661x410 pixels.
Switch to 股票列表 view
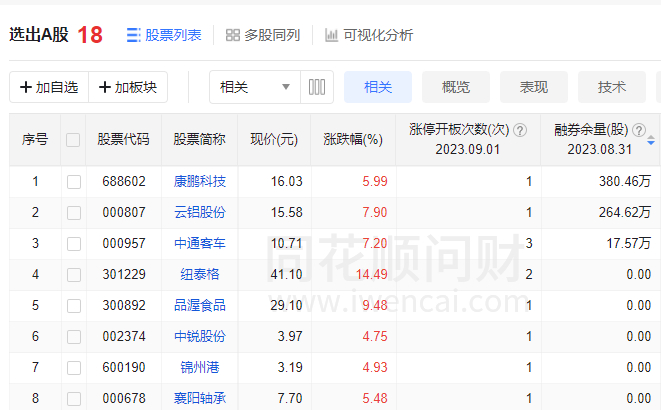pyautogui.click(x=164, y=35)
